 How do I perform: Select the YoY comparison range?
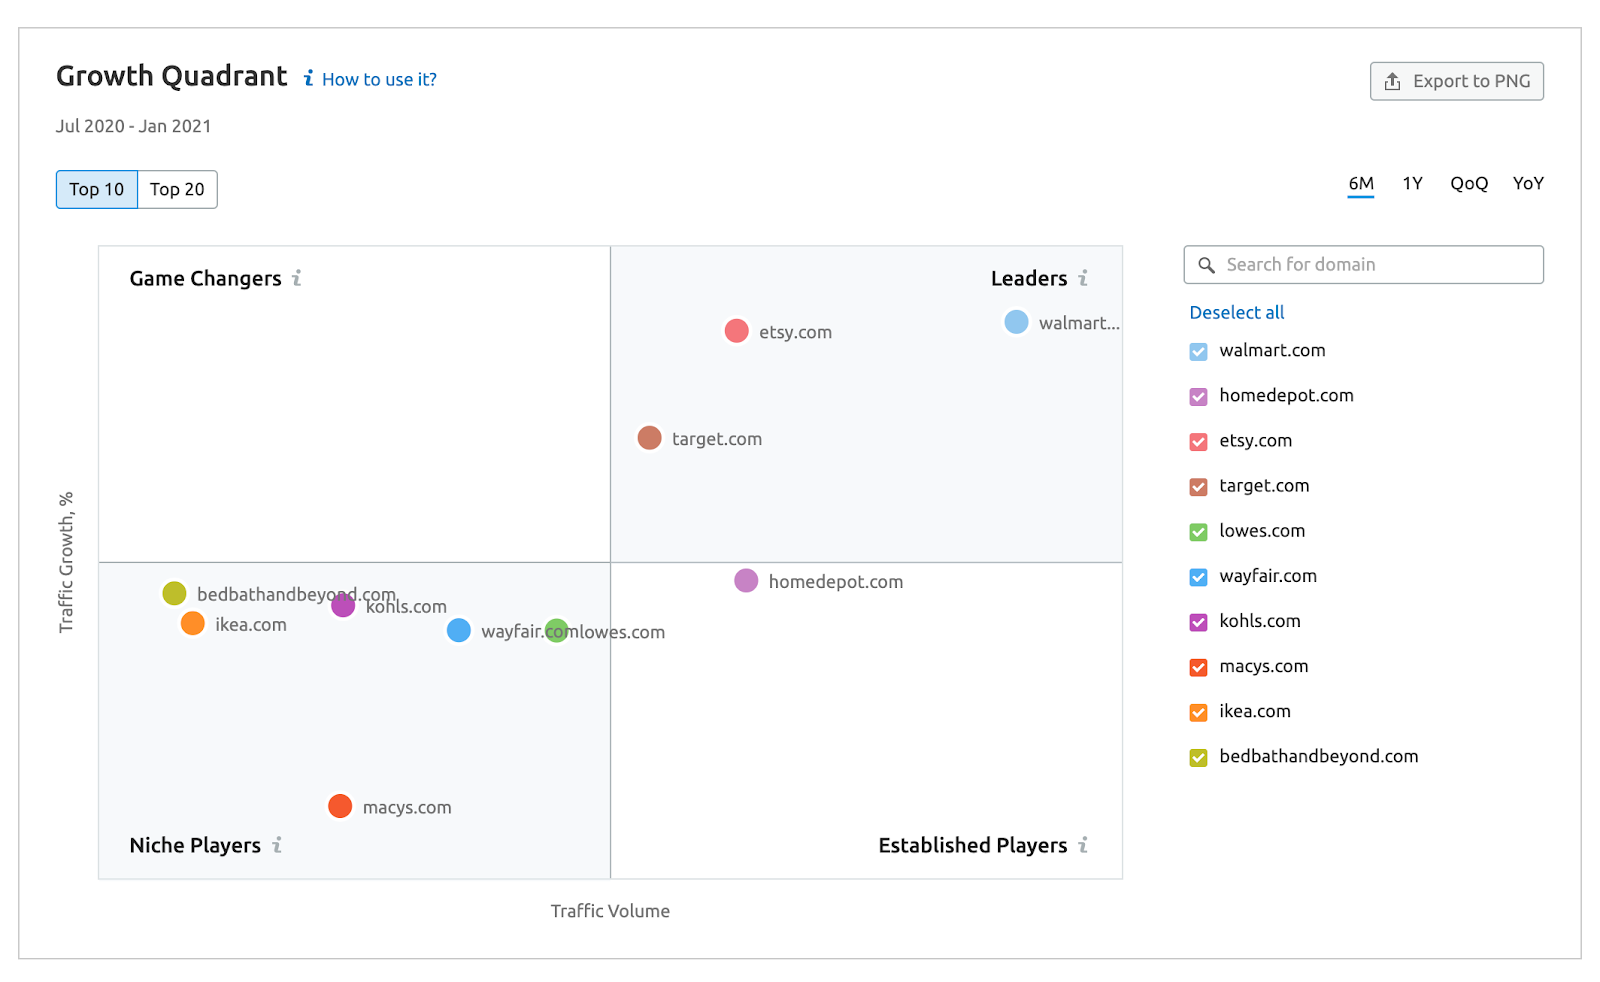point(1528,184)
